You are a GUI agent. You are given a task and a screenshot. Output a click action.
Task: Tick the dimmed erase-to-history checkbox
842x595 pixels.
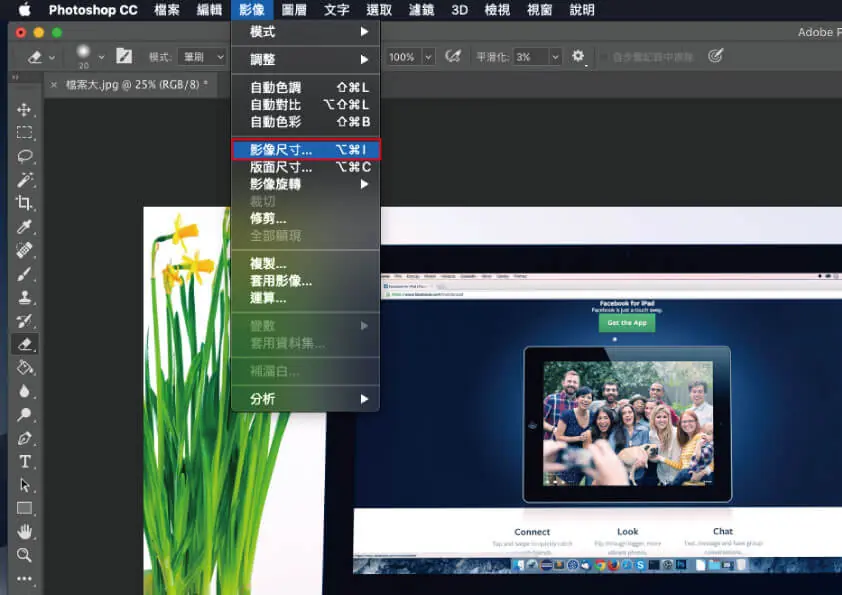[605, 56]
